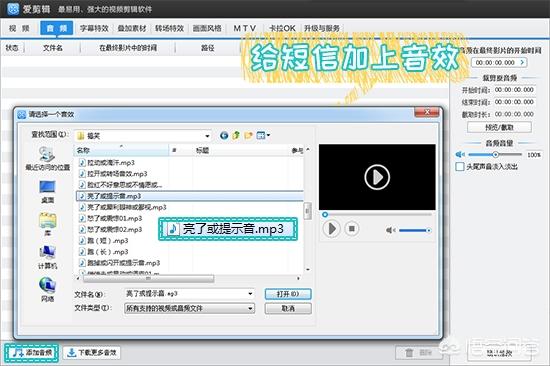Viewport: 550px width, 366px height.
Task: Click the 结束时间 value
Action: (514, 102)
